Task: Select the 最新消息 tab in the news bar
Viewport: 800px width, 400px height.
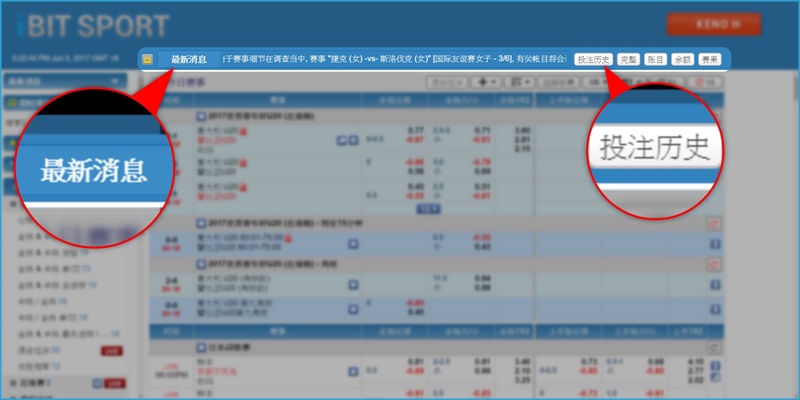Action: point(189,60)
